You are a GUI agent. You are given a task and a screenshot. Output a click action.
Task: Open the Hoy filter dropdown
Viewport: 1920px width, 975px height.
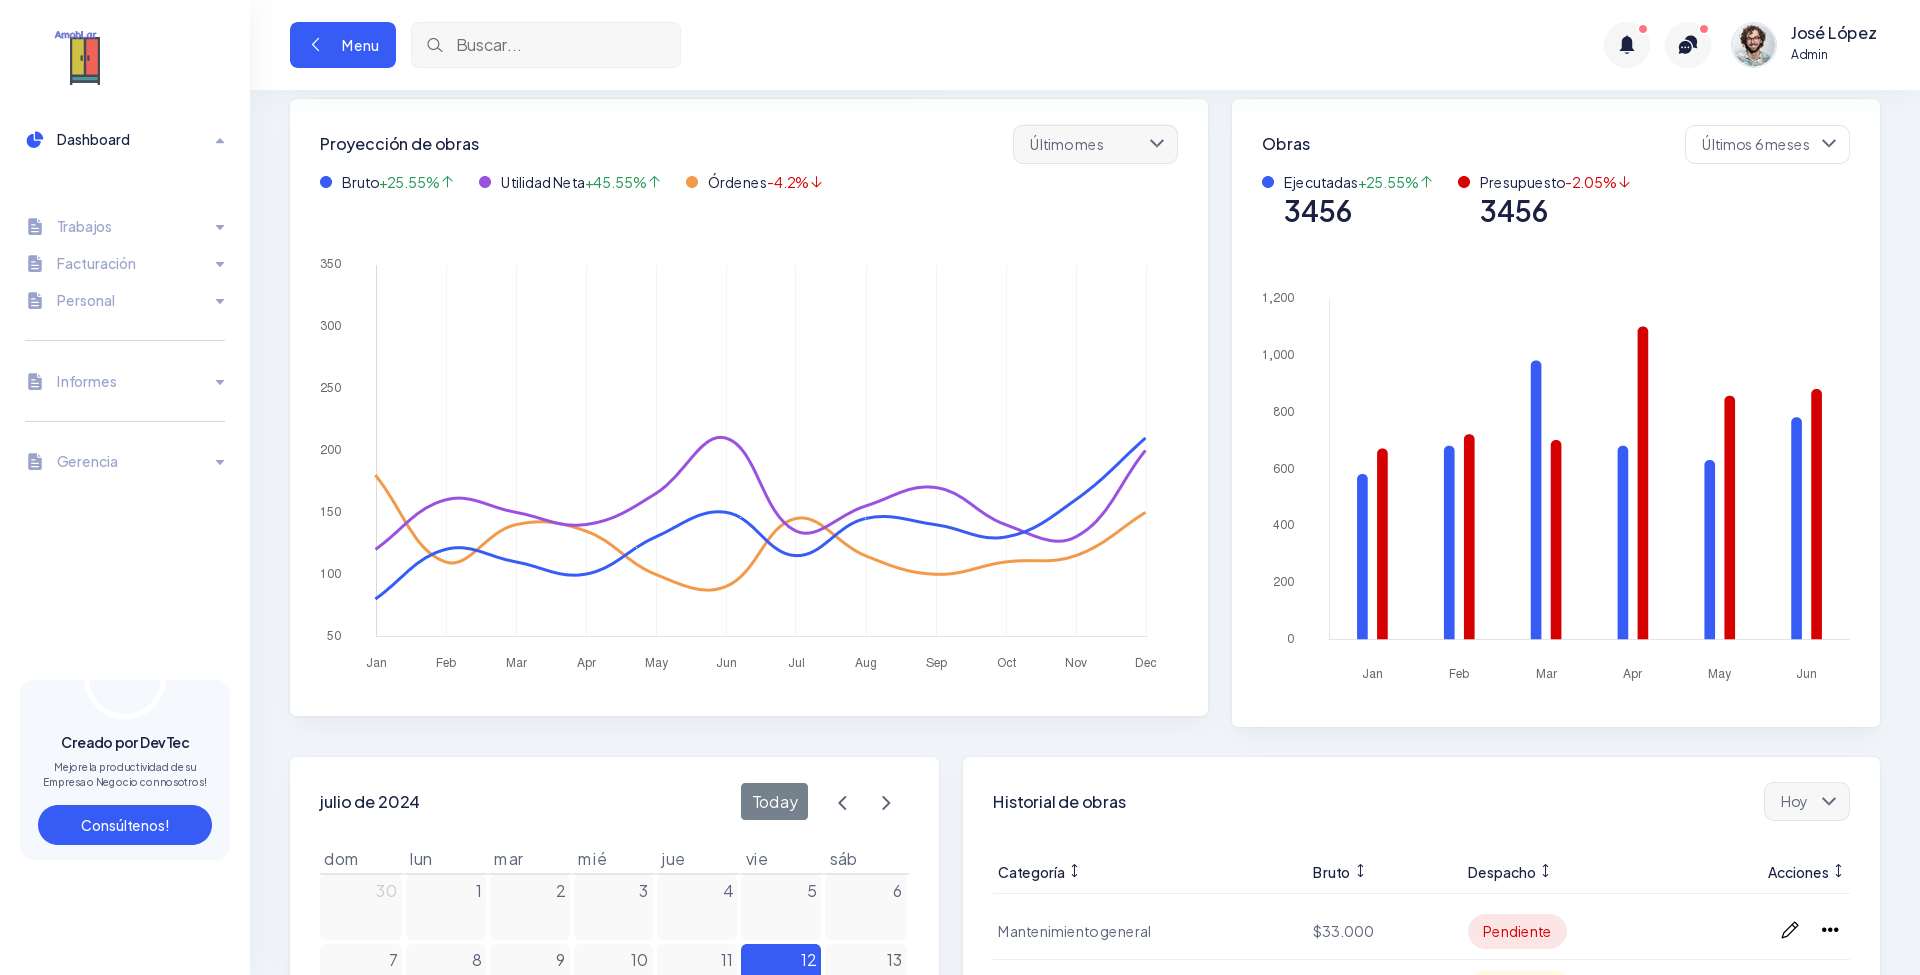(x=1806, y=802)
